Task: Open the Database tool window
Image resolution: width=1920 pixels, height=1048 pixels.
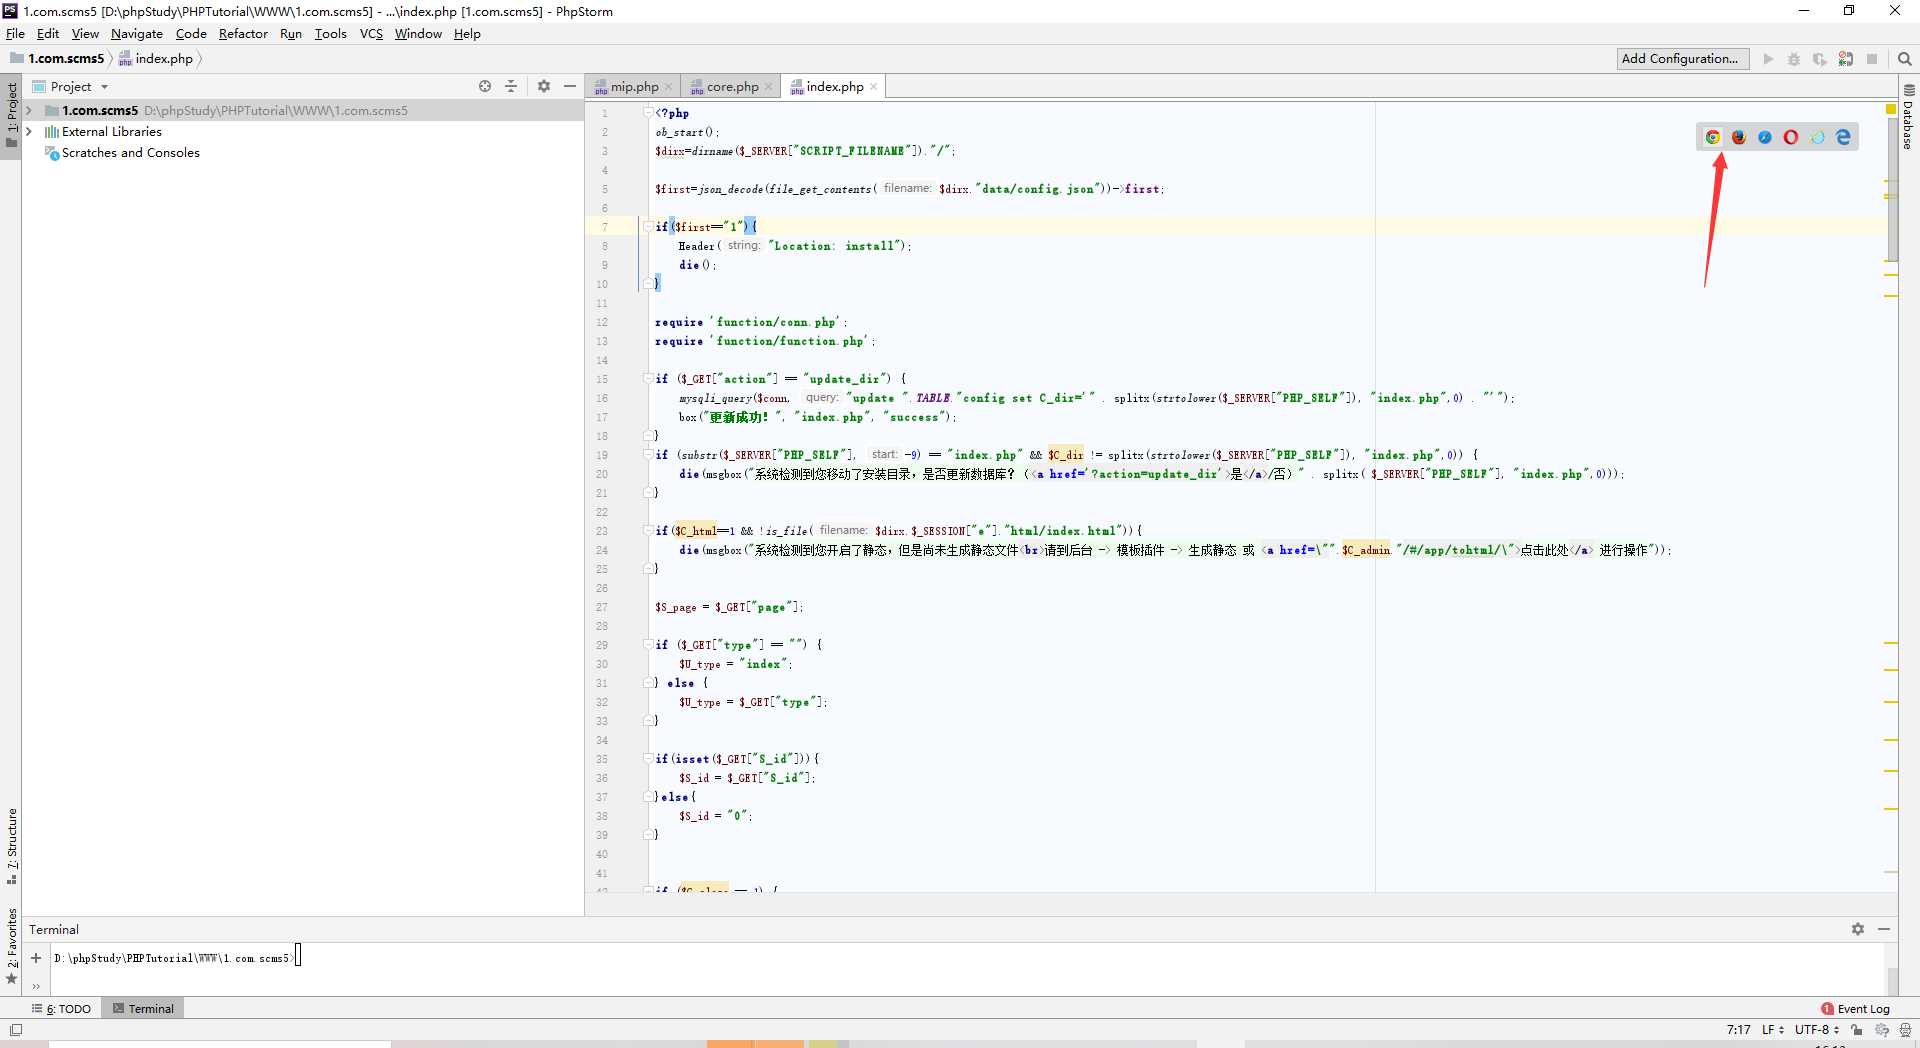Action: (x=1909, y=118)
